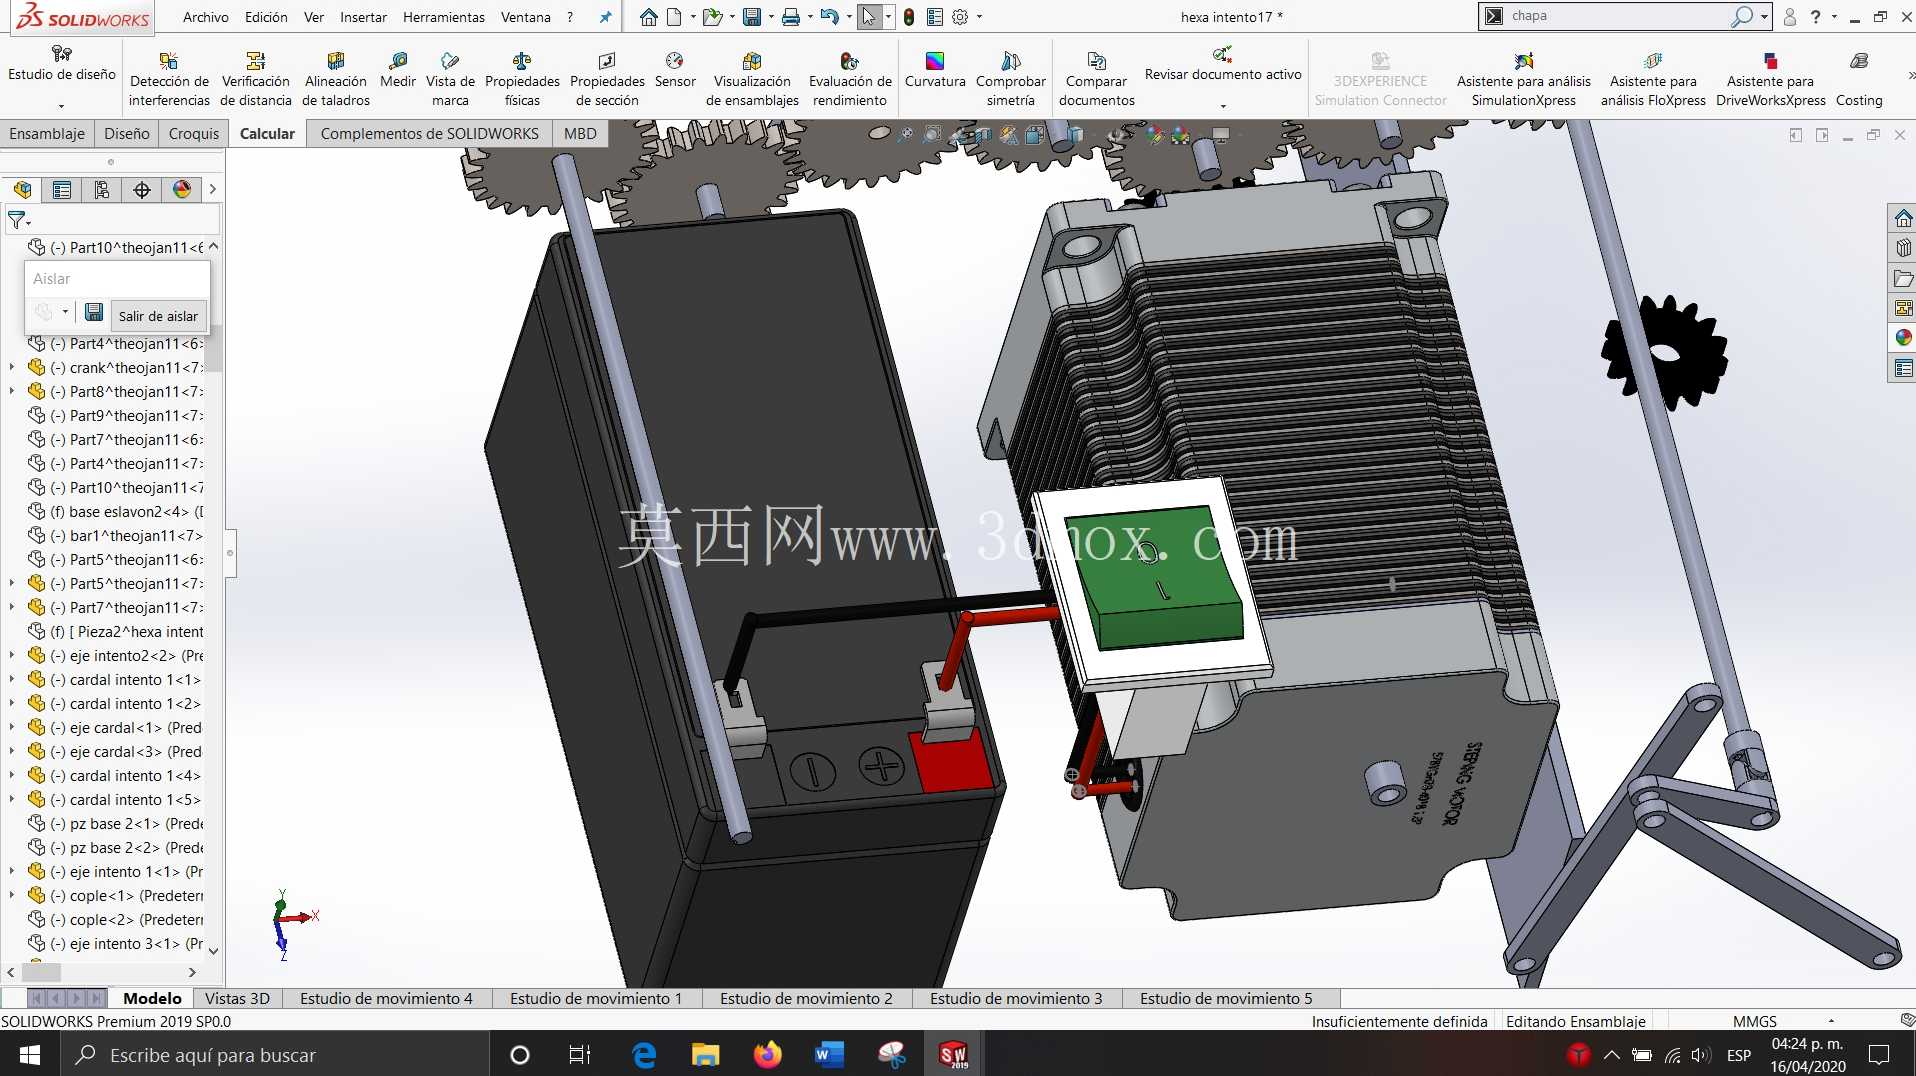Image resolution: width=1916 pixels, height=1076 pixels.
Task: Switch to the Croquis tab
Action: (x=194, y=133)
